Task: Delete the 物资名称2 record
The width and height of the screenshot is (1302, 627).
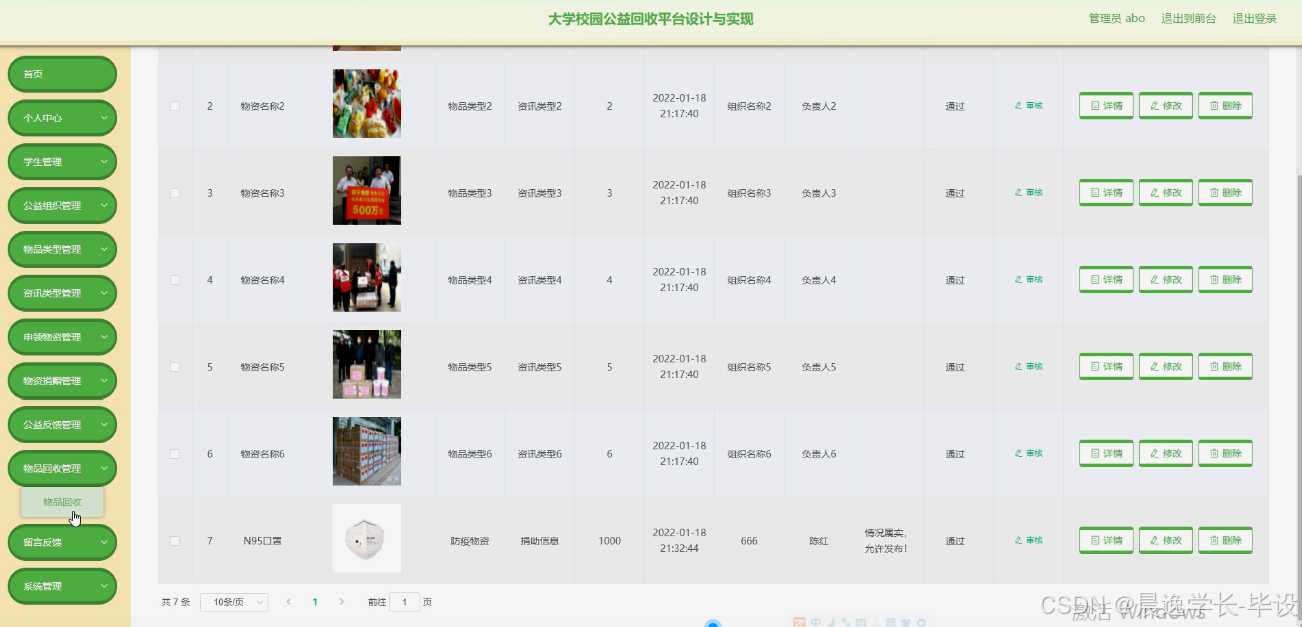Action: [x=1225, y=106]
